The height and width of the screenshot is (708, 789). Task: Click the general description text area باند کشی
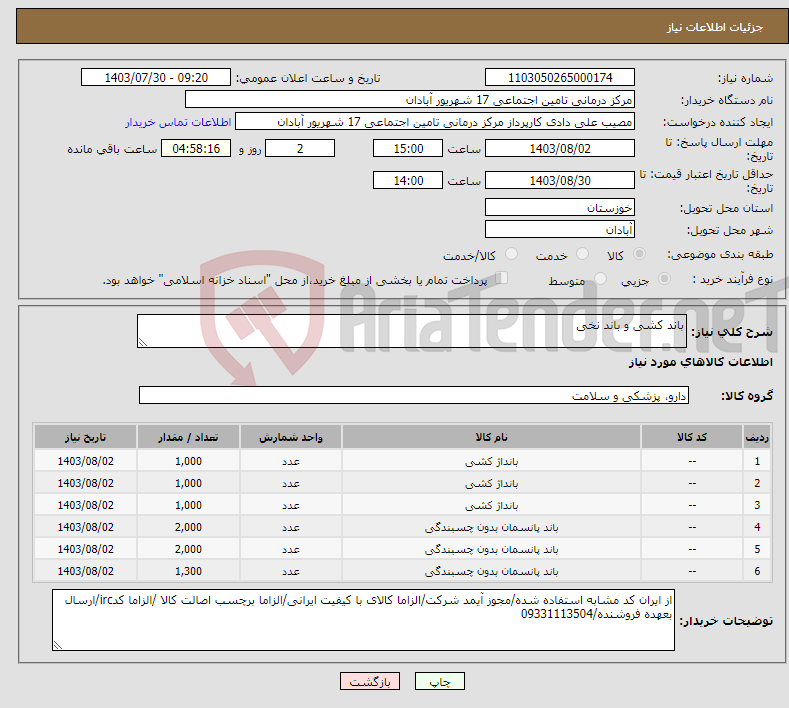pos(412,331)
